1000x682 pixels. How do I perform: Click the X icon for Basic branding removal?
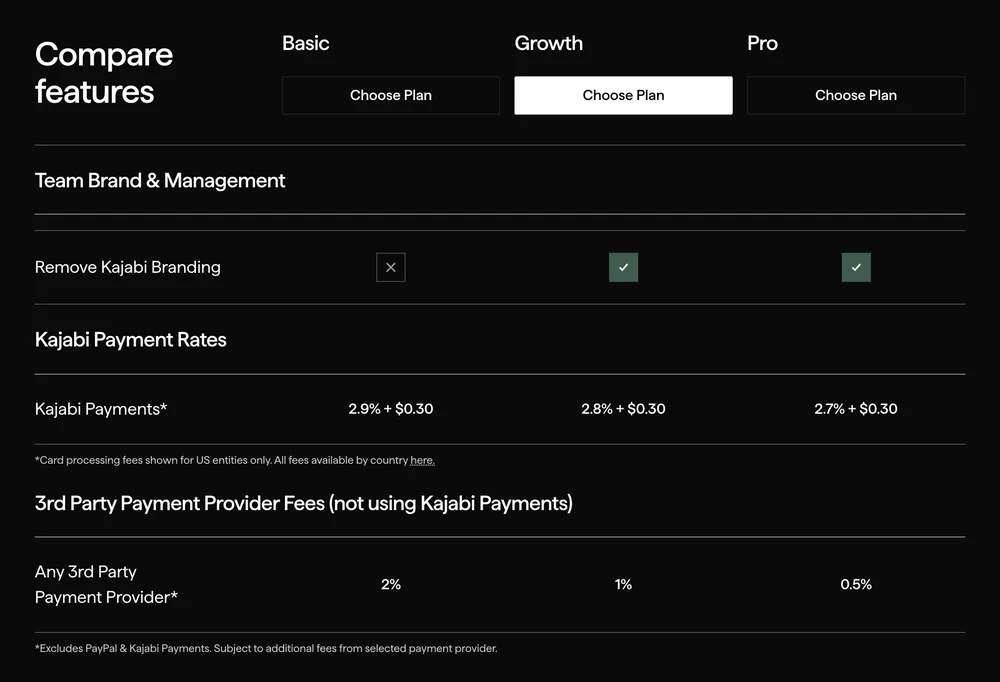tap(390, 267)
